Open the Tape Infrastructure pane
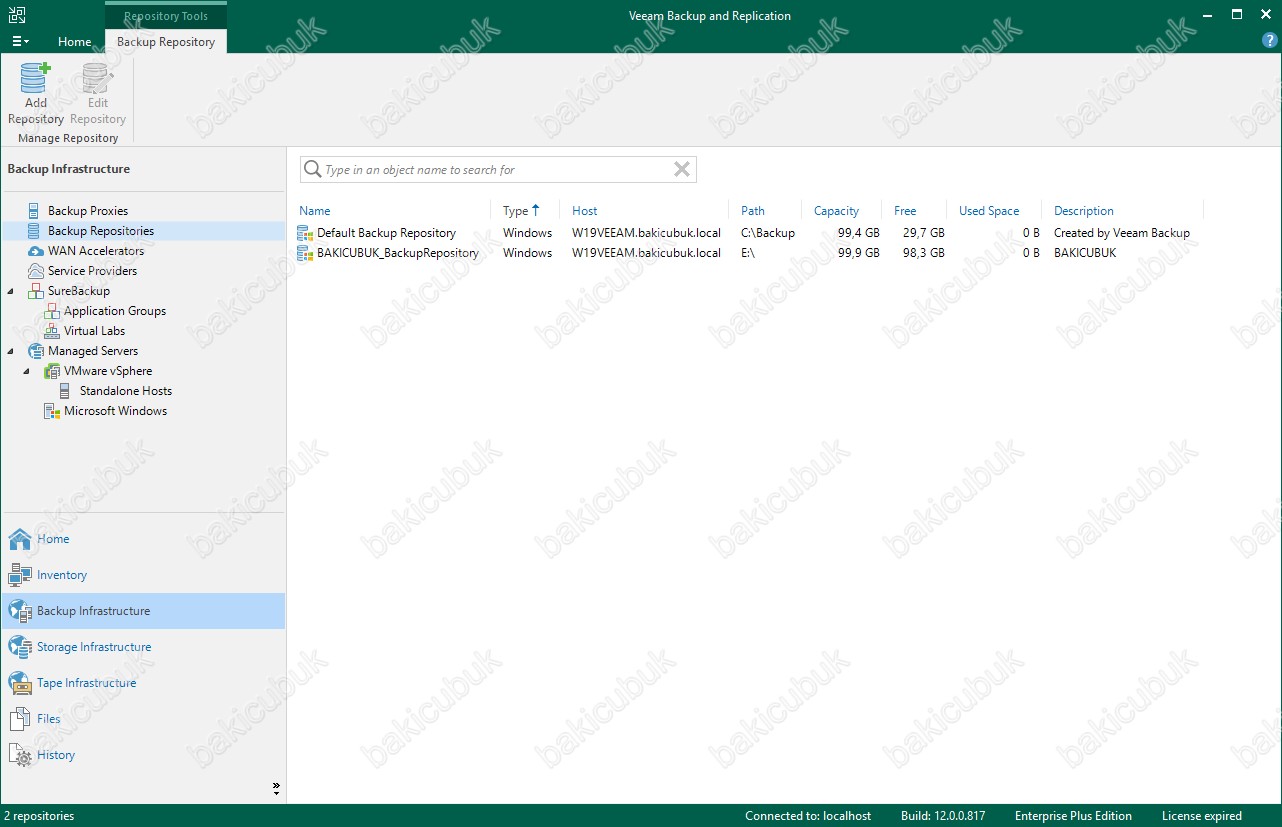Viewport: 1282px width, 827px height. (143, 683)
